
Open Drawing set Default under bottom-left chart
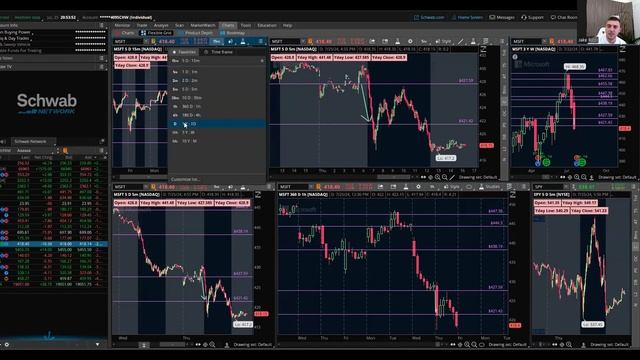pos(253,344)
